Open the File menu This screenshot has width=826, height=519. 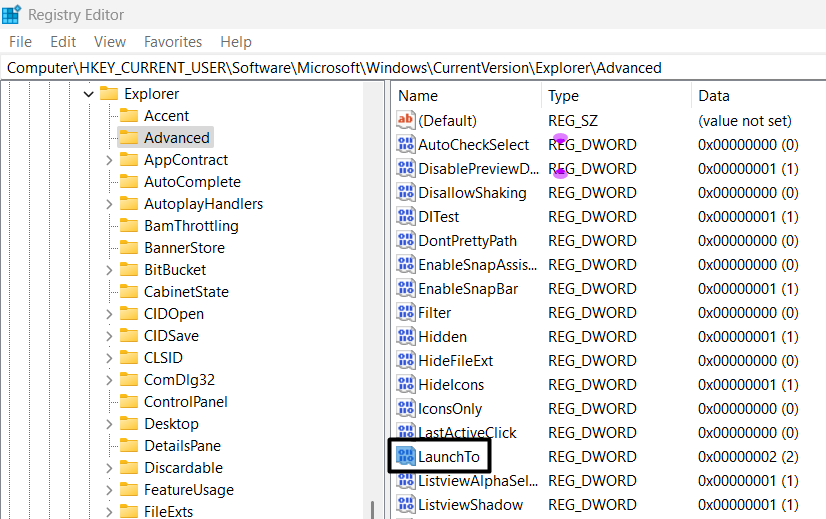pos(20,42)
